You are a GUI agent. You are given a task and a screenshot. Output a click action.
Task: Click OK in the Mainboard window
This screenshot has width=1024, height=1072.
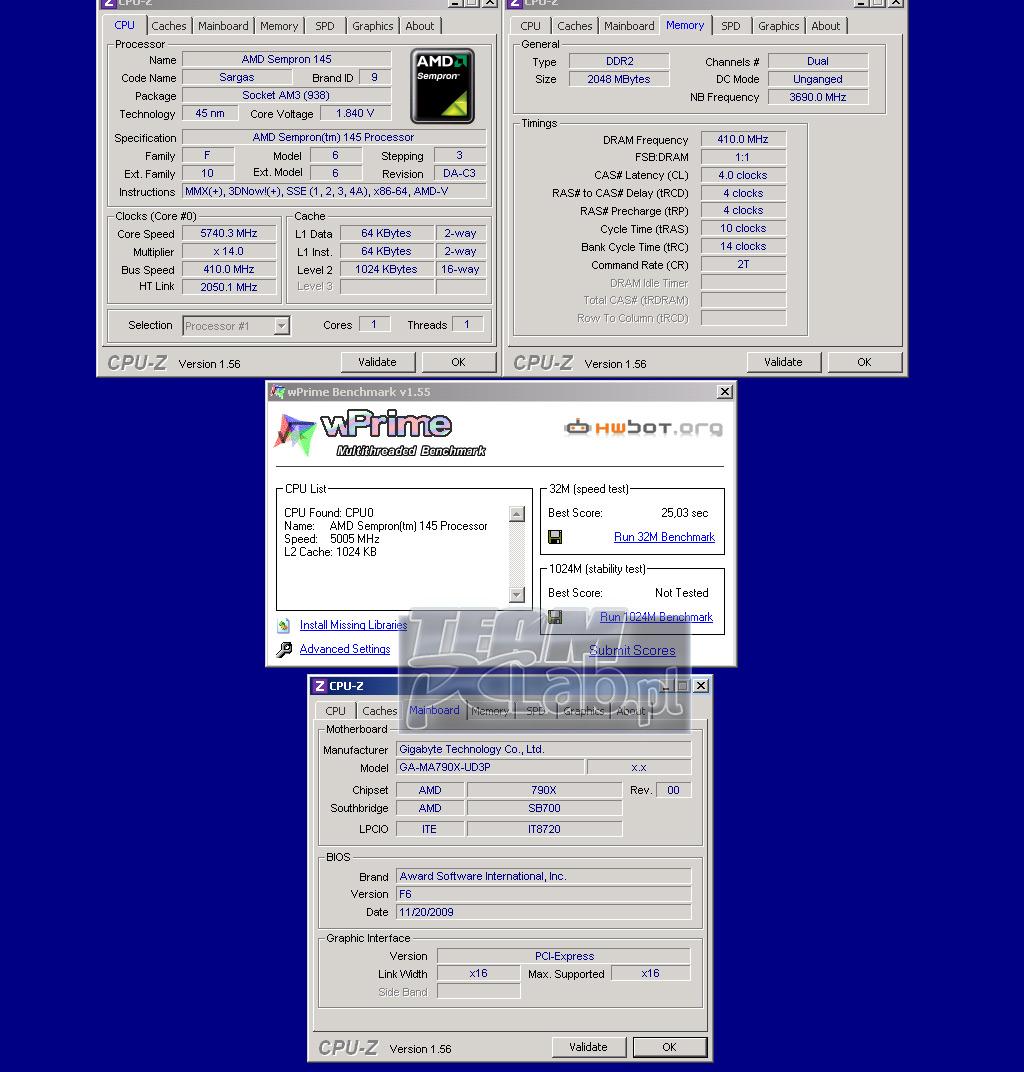[x=669, y=1047]
